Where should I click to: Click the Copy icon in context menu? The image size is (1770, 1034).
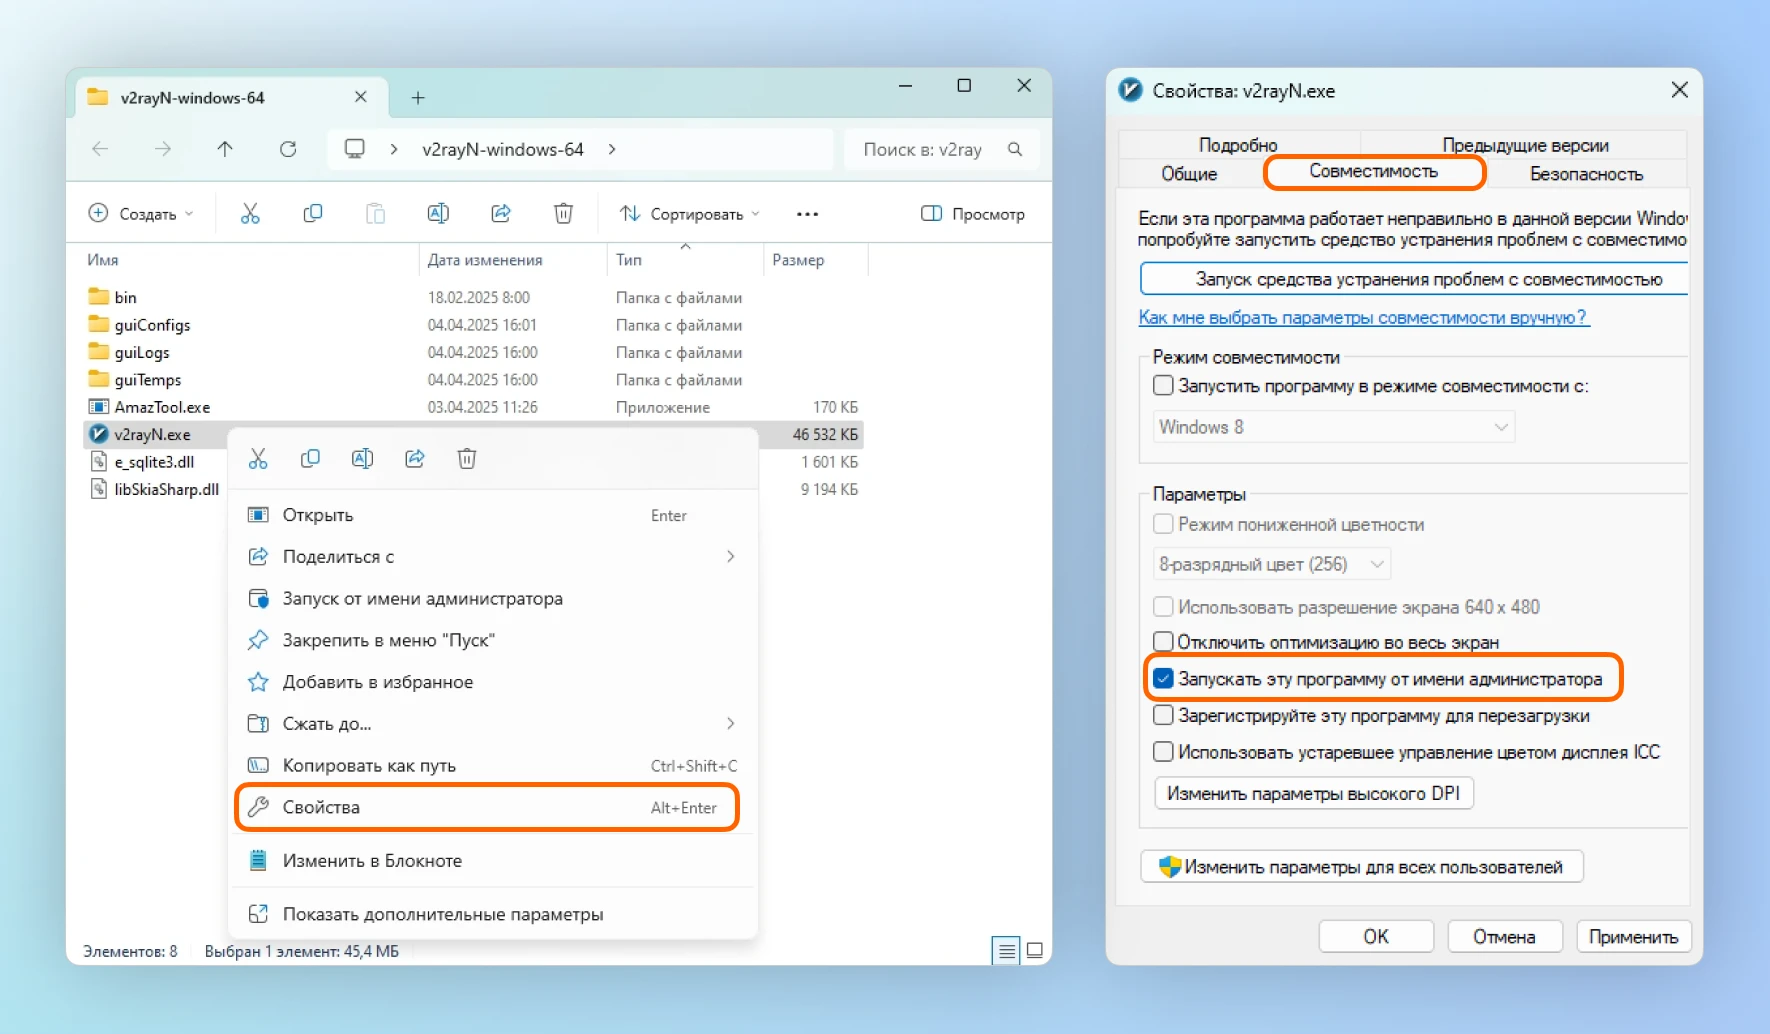tap(310, 459)
